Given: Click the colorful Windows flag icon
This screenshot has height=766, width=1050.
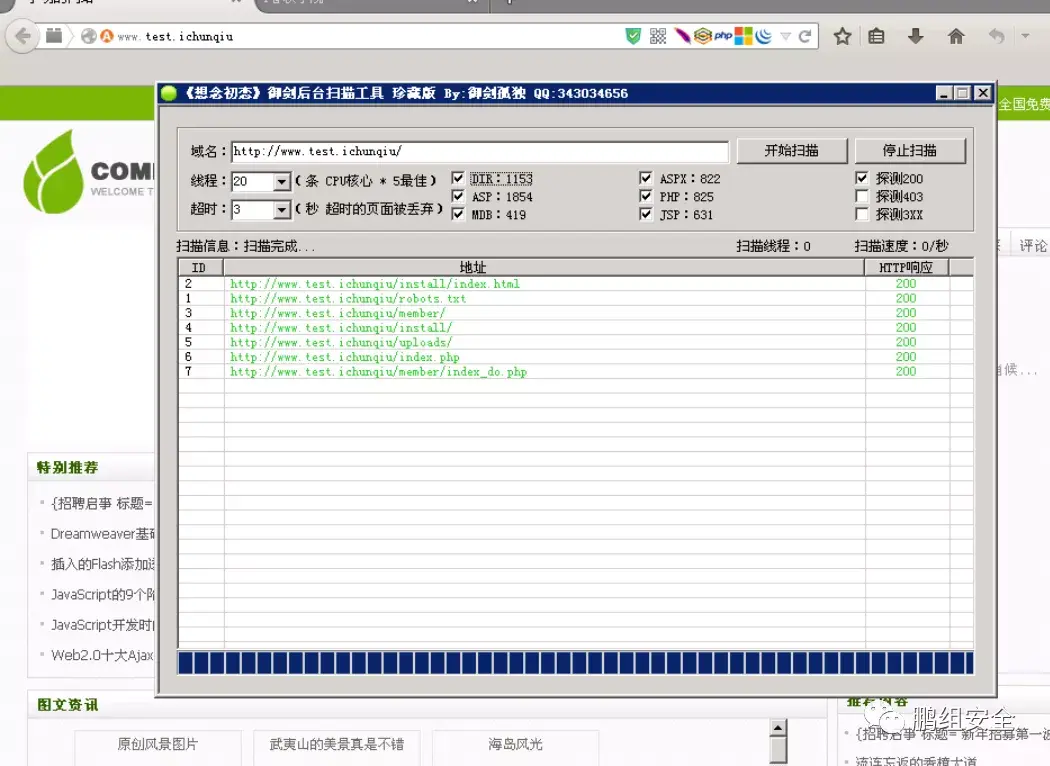Looking at the screenshot, I should 743,36.
